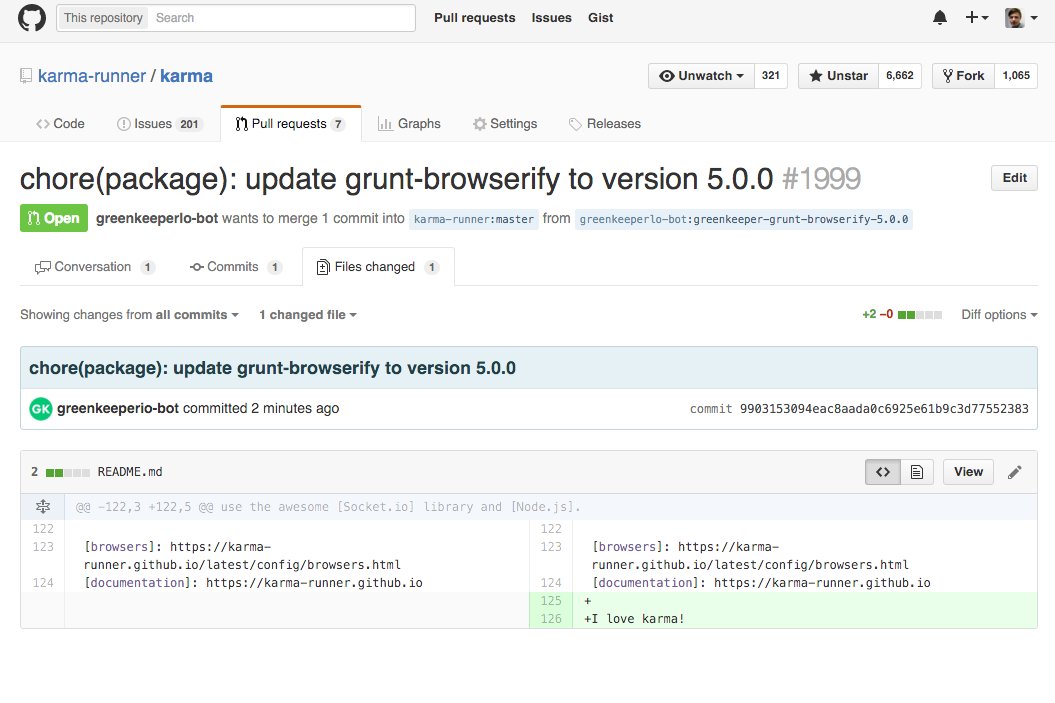Click the Unstar button

838,76
